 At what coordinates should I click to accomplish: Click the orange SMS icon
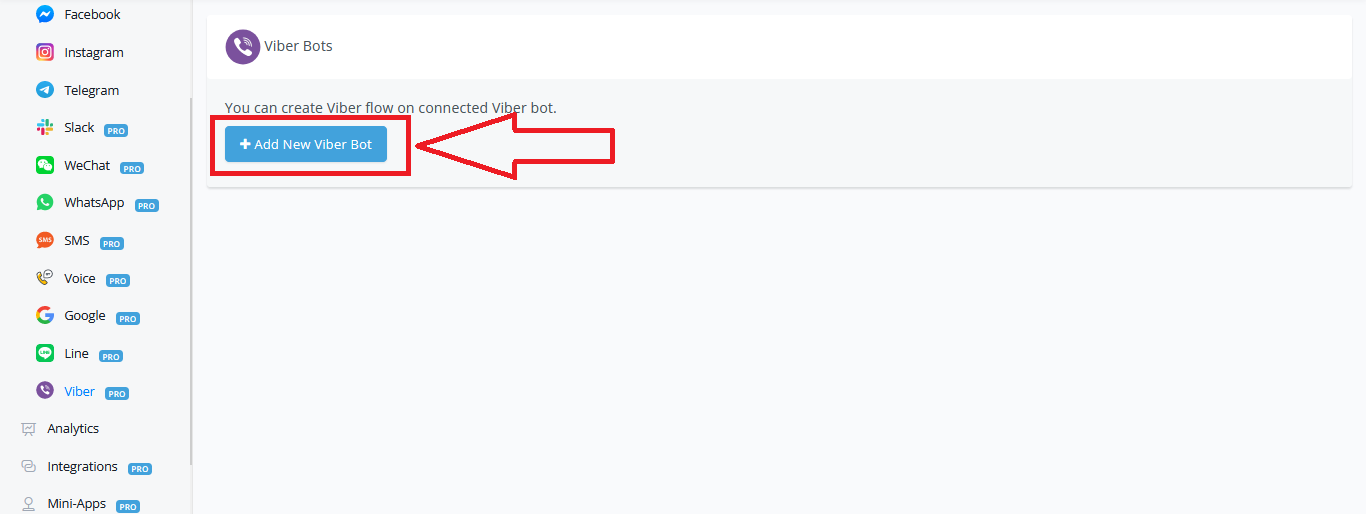(x=45, y=240)
